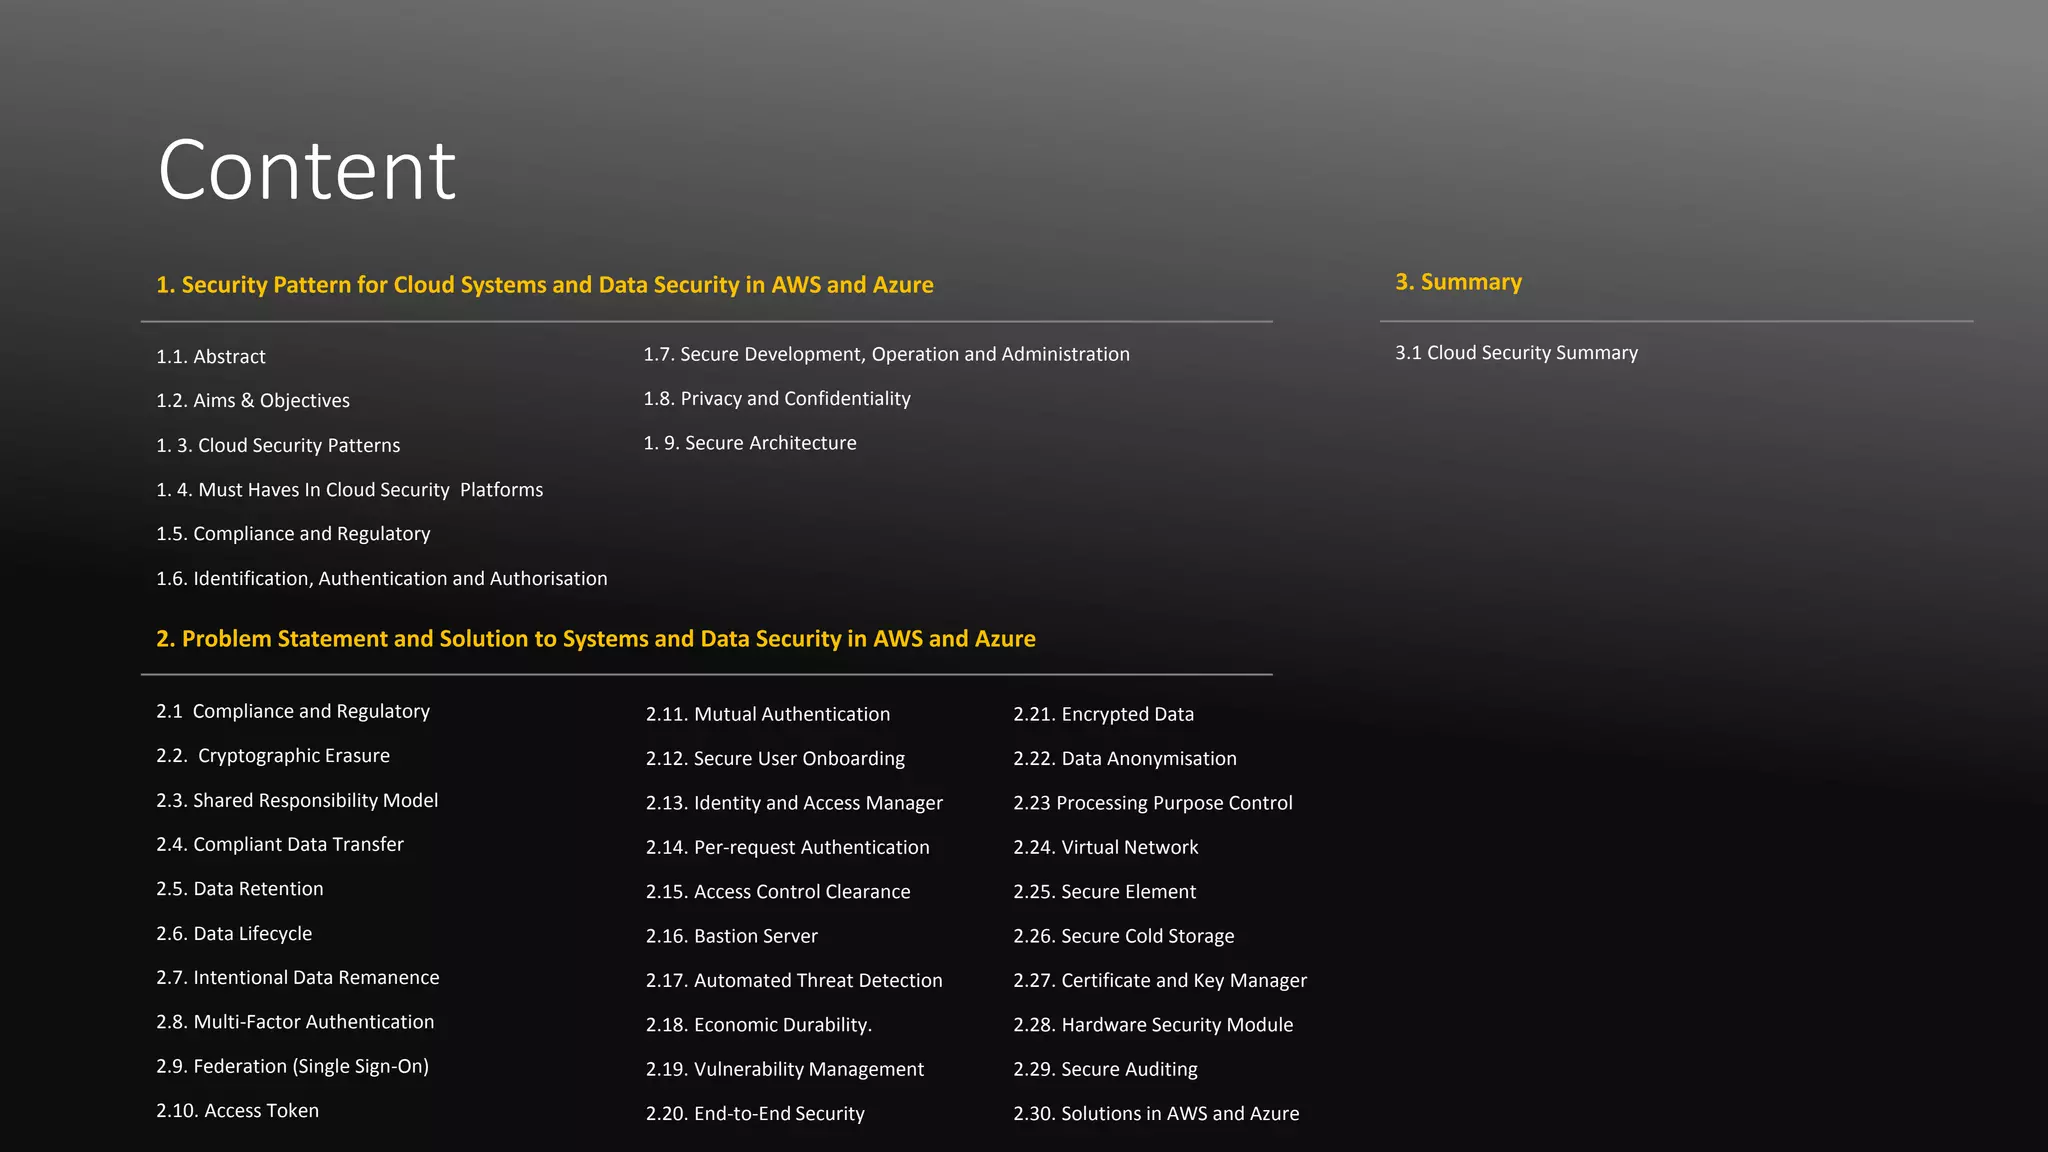Viewport: 2048px width, 1152px height.
Task: Click 2.28. Hardware Security Module
Action: coord(1153,1025)
